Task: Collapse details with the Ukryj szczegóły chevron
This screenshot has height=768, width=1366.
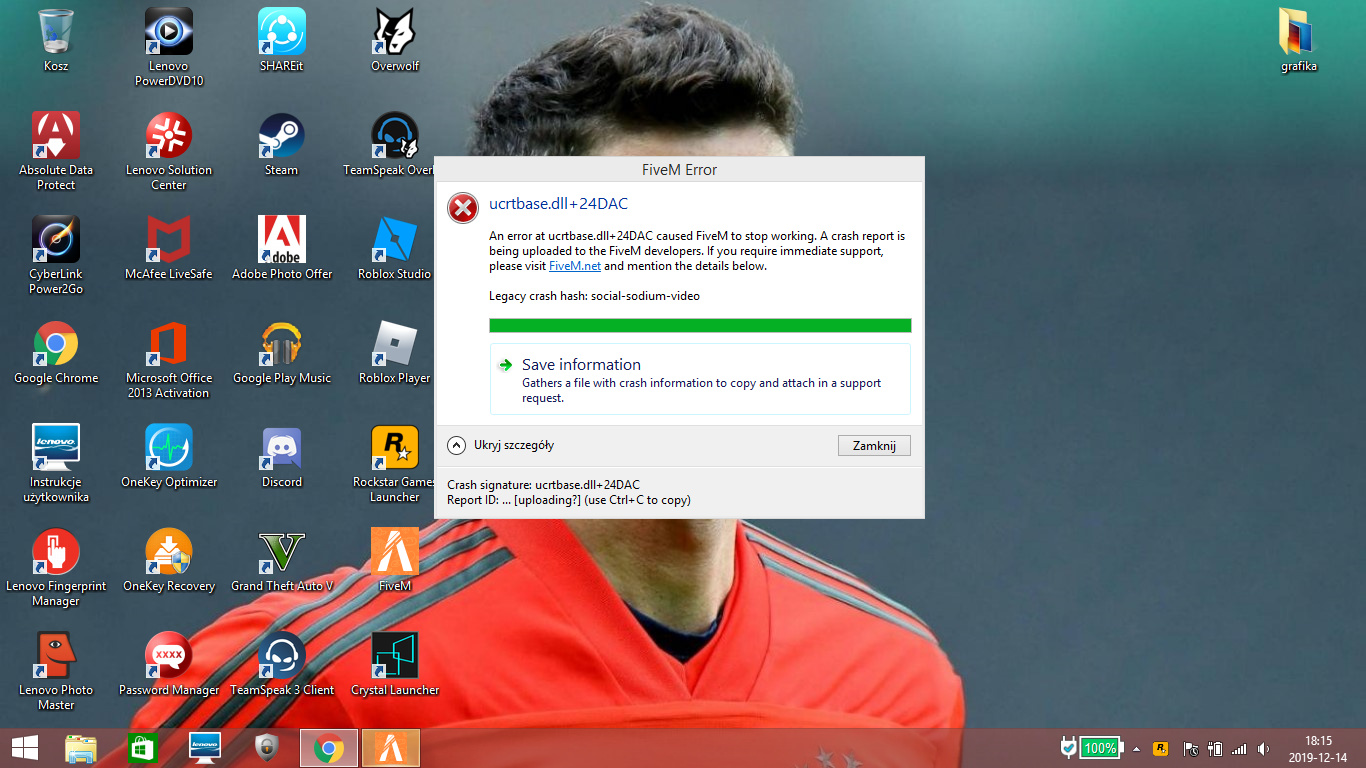Action: pos(457,445)
